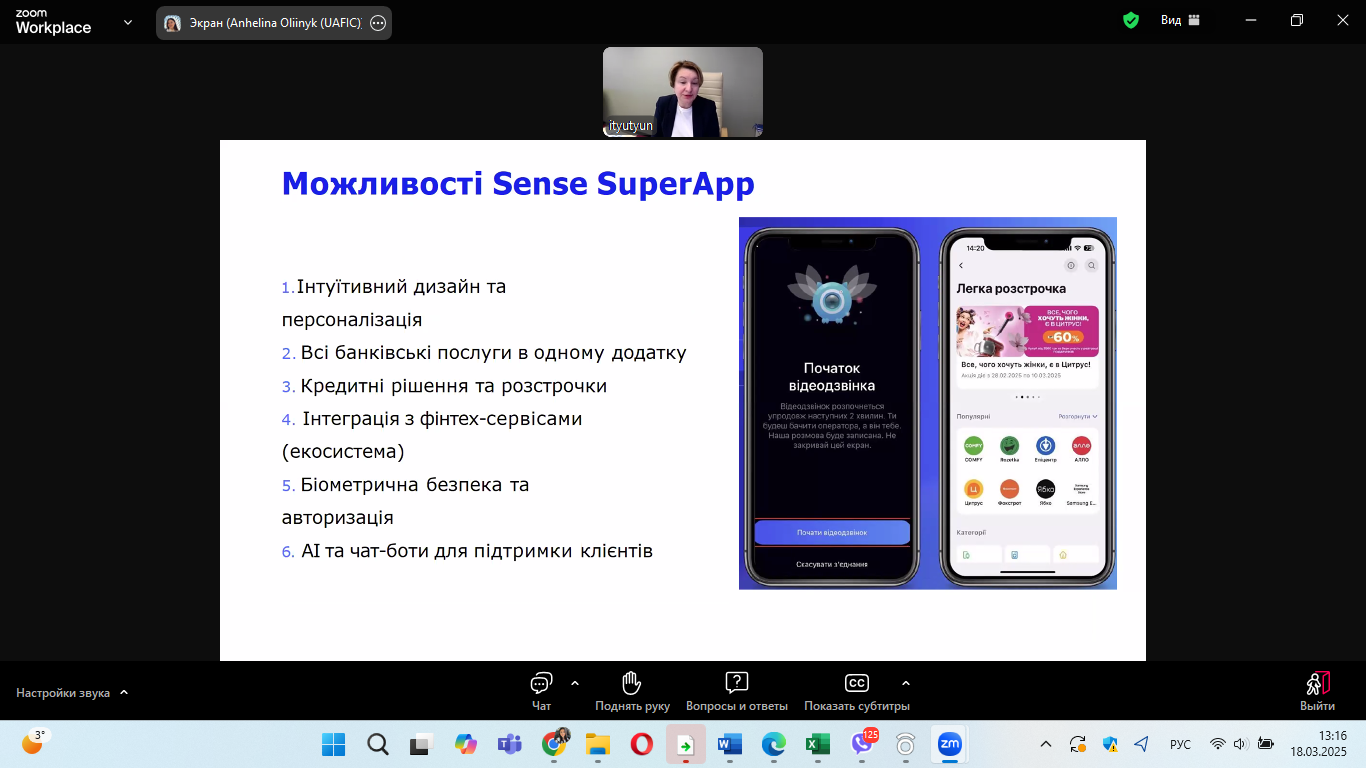
Task: Click the slide title Можливості Sense SuperApp
Action: point(518,184)
